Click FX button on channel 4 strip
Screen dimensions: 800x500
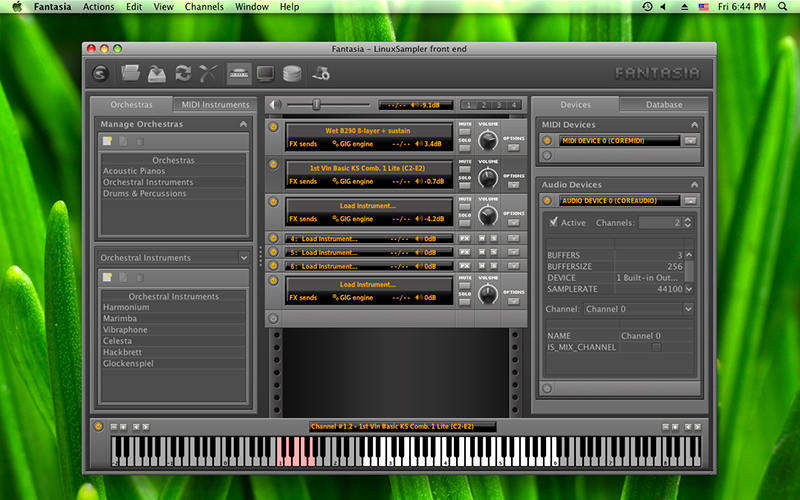464,238
